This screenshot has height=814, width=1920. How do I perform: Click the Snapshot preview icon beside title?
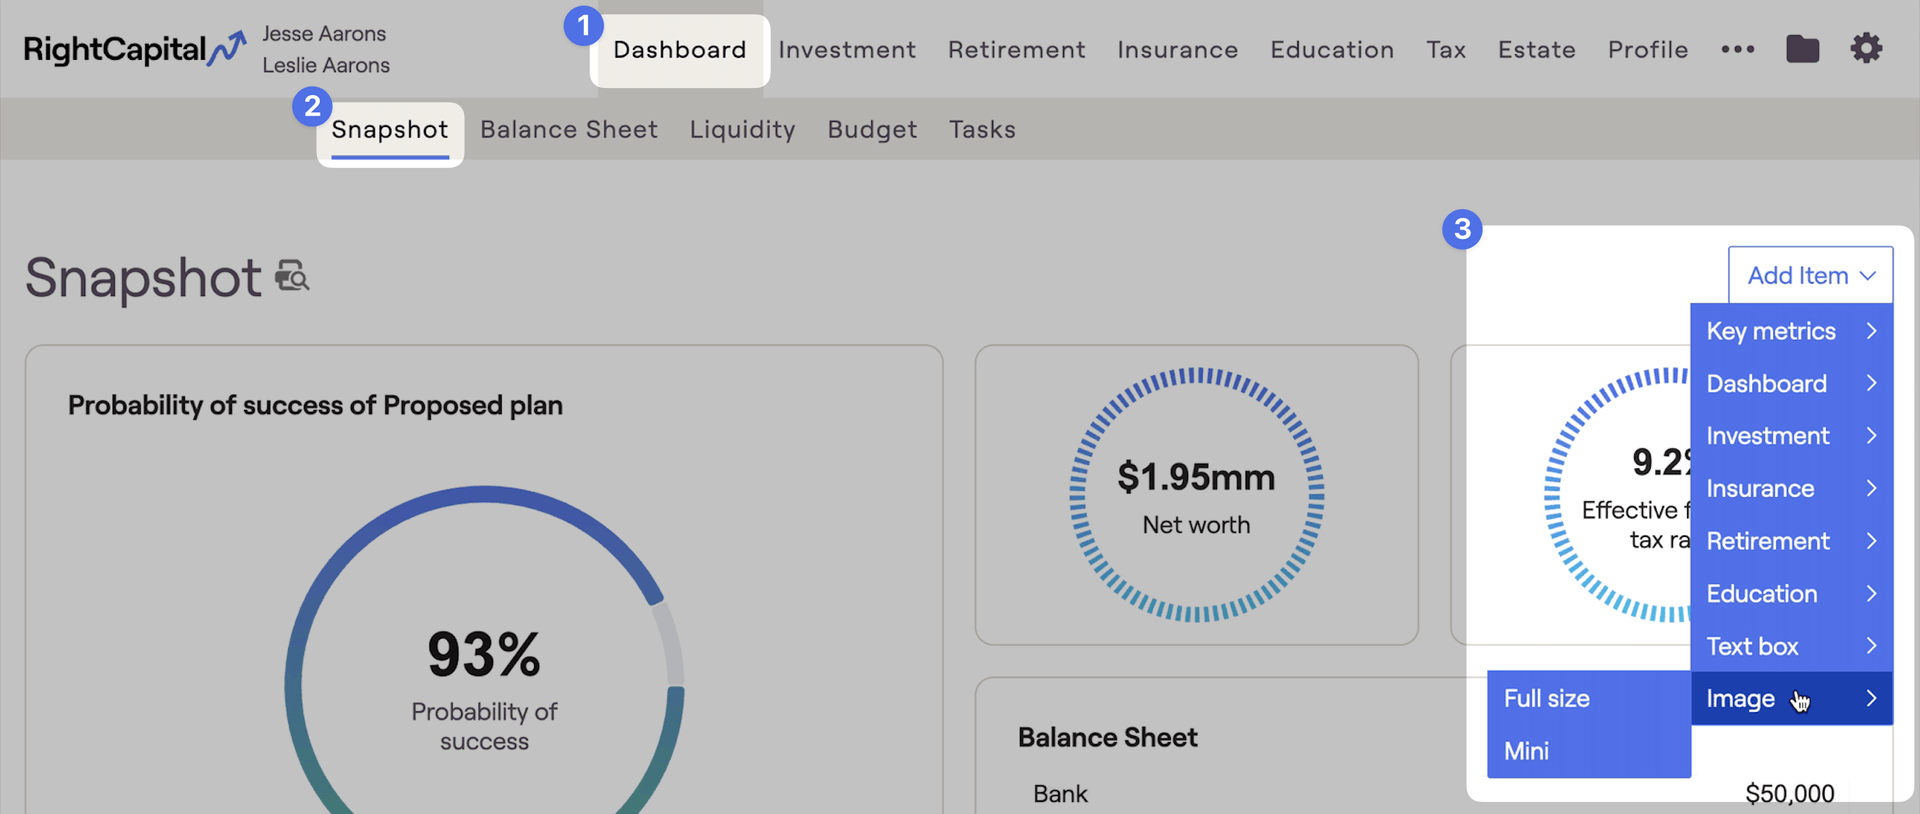click(292, 275)
